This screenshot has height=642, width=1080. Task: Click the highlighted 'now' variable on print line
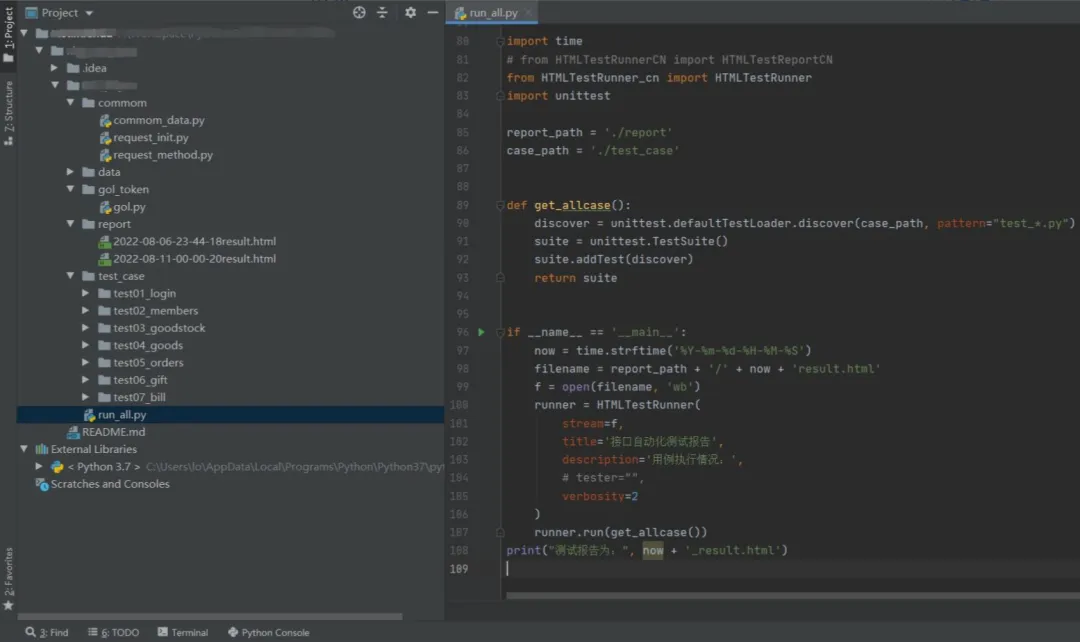click(653, 550)
